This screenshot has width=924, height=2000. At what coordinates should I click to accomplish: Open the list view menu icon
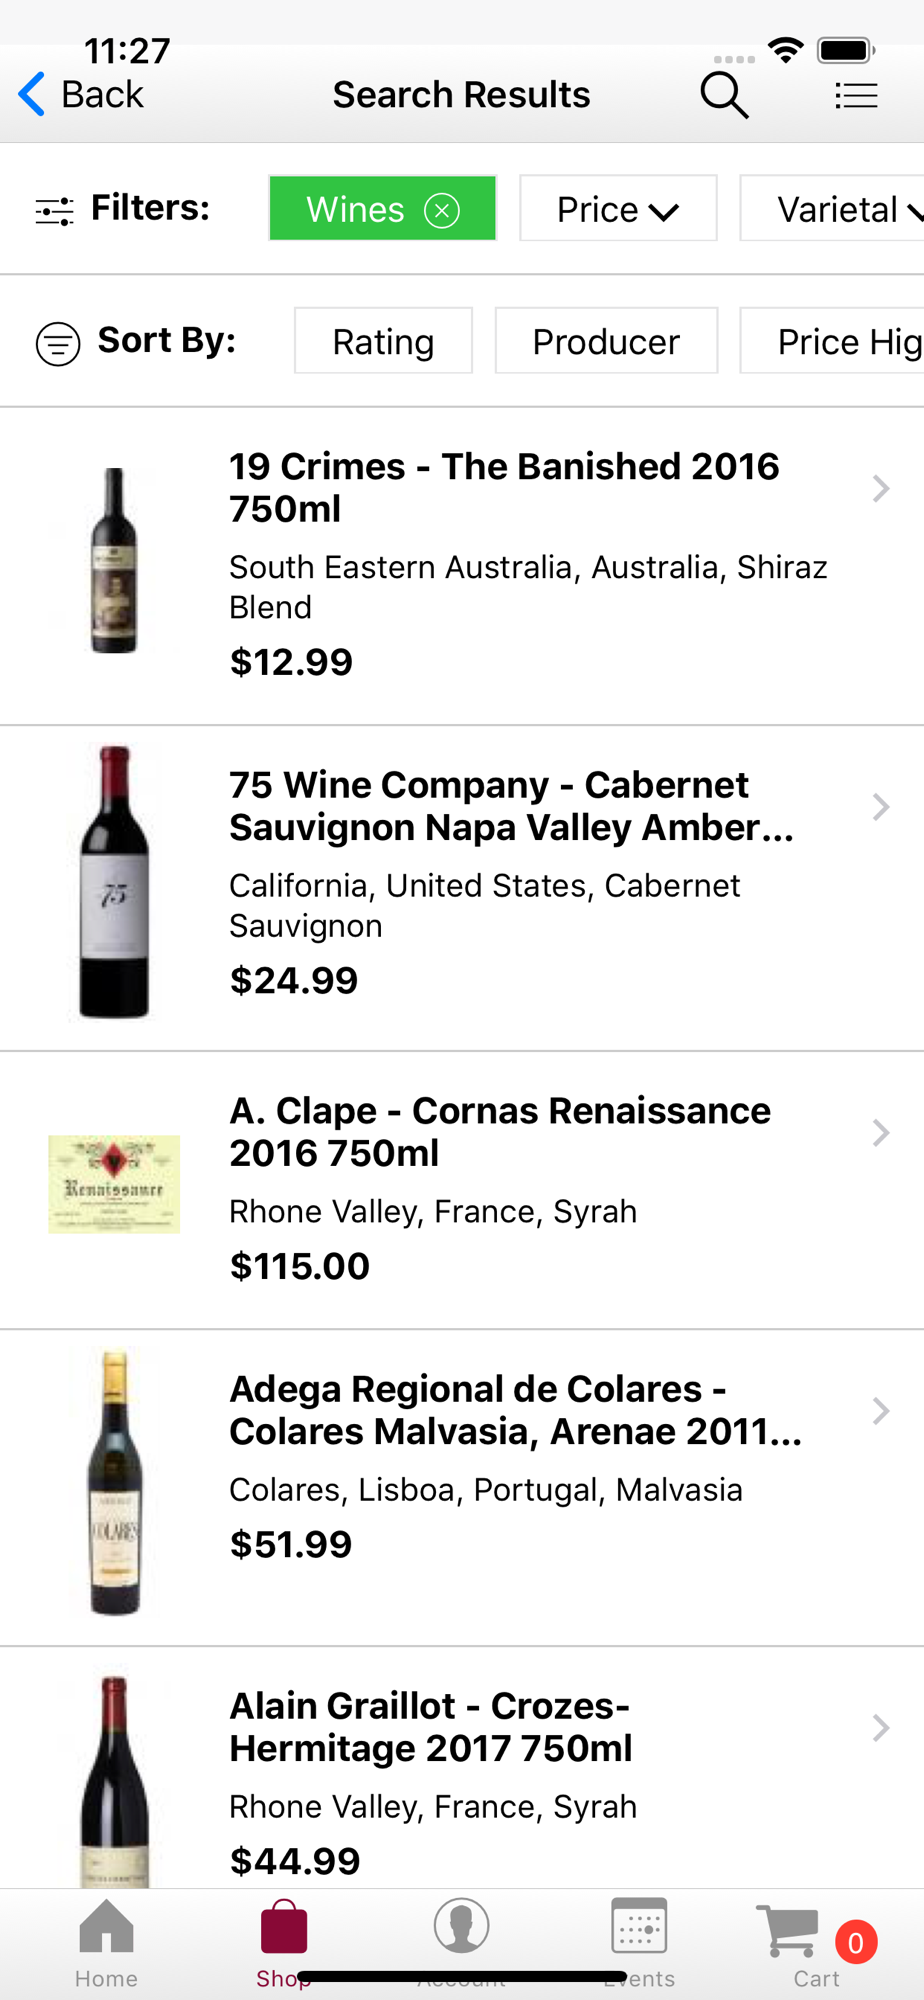click(856, 96)
